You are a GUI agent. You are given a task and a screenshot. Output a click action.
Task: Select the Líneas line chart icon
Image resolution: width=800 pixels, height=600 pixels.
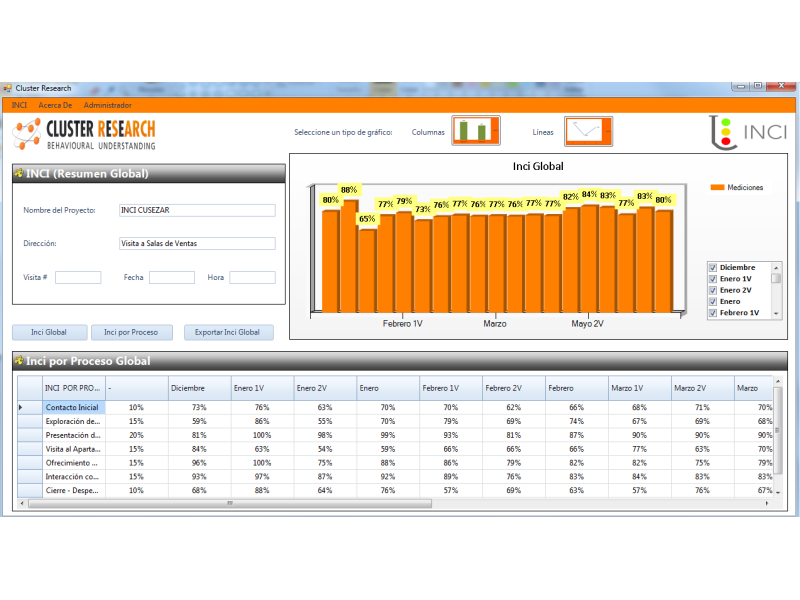click(588, 131)
